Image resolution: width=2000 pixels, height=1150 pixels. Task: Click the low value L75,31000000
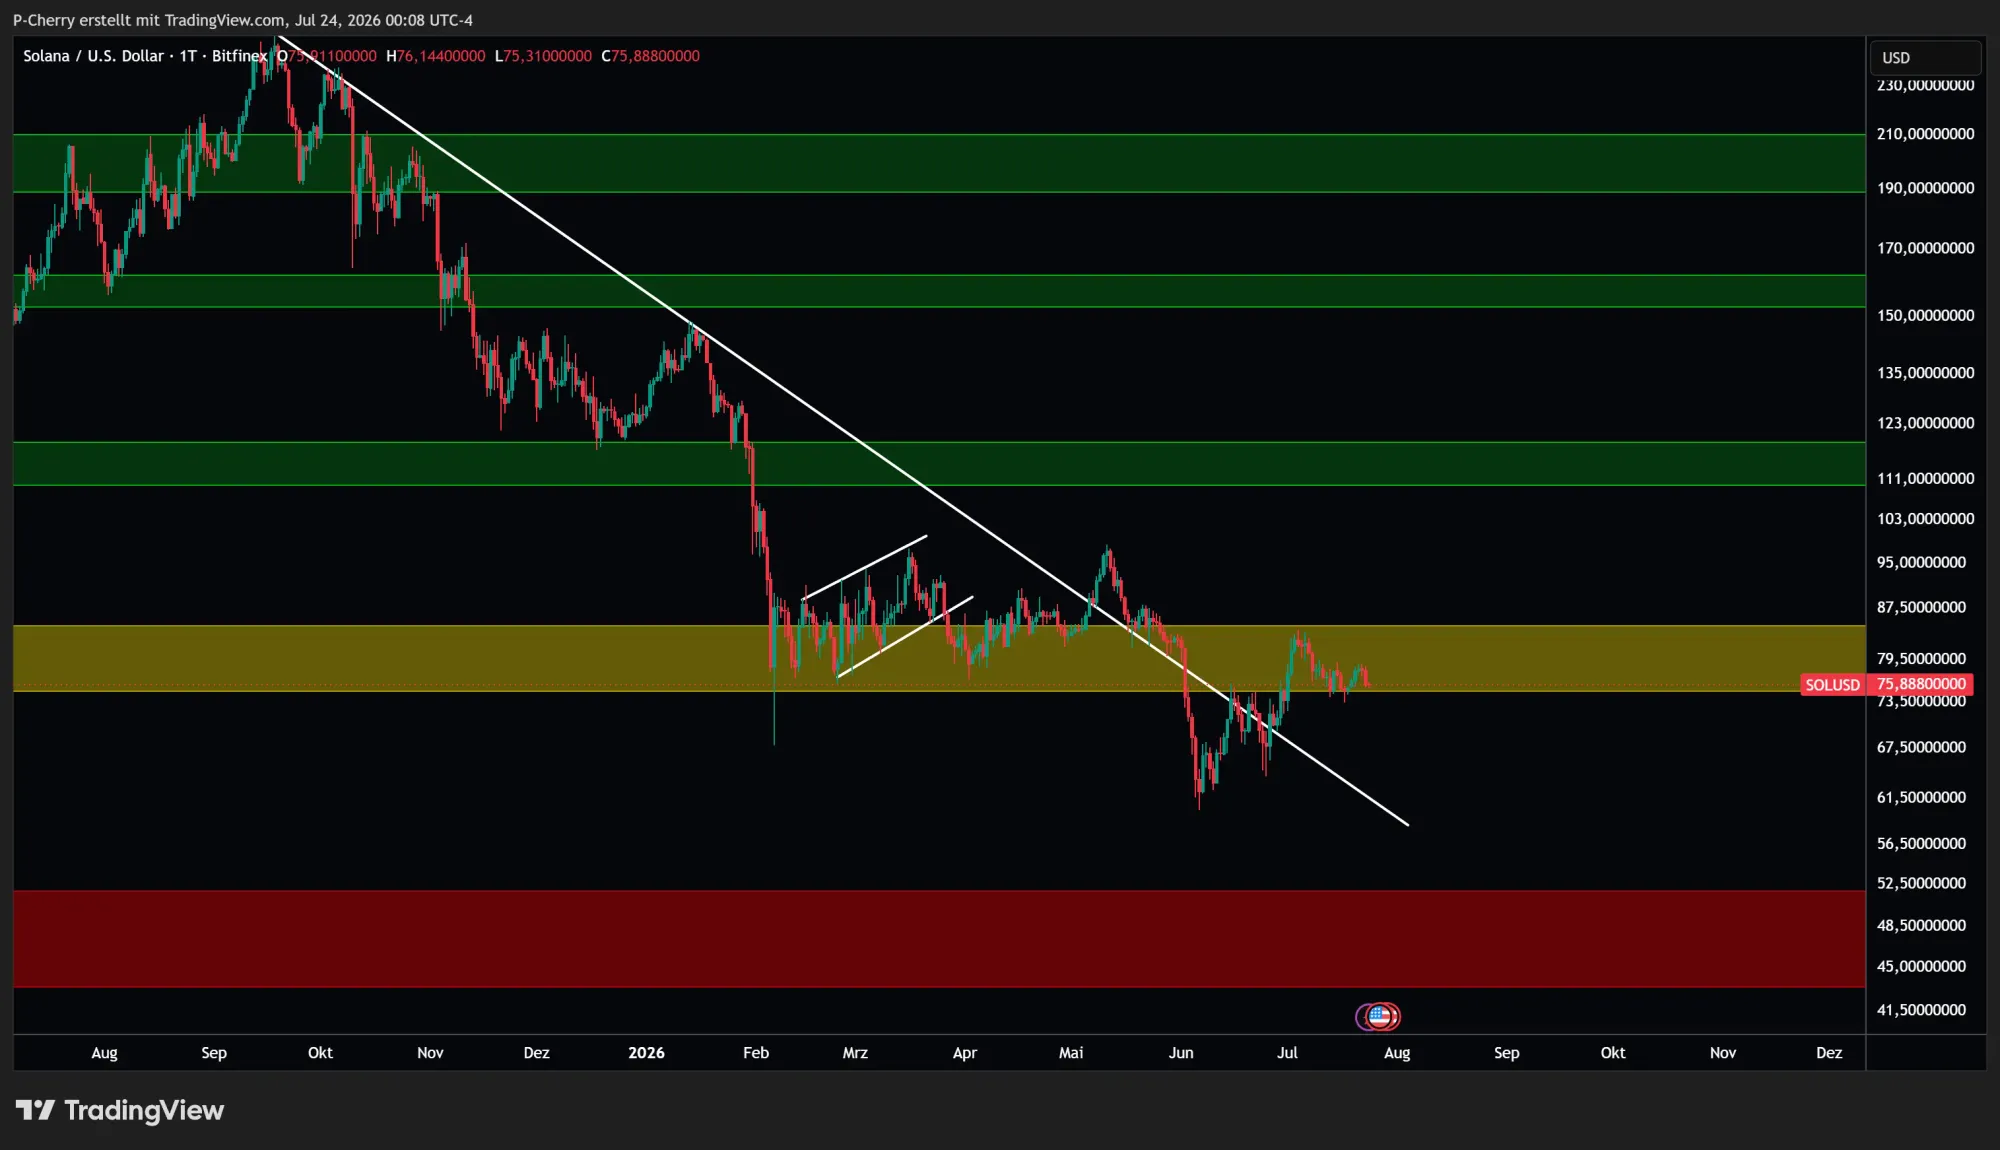coord(543,56)
